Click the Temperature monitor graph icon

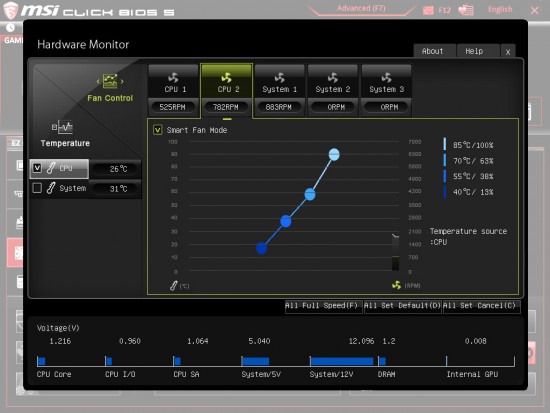click(62, 127)
